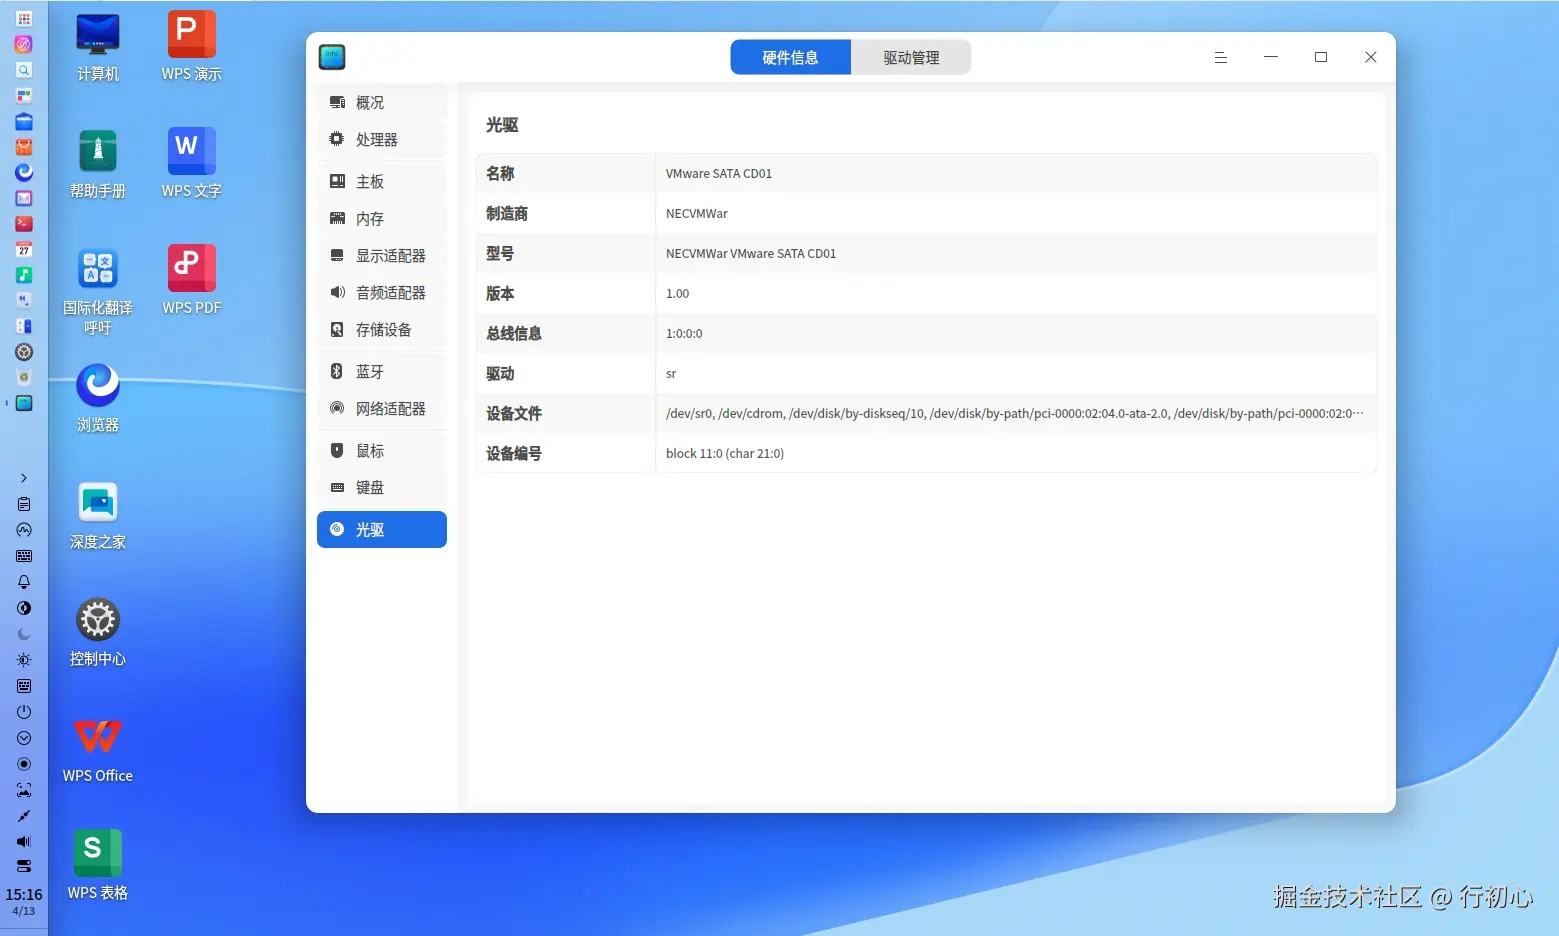Open the search magnifier in the dock
This screenshot has width=1559, height=936.
coord(24,70)
